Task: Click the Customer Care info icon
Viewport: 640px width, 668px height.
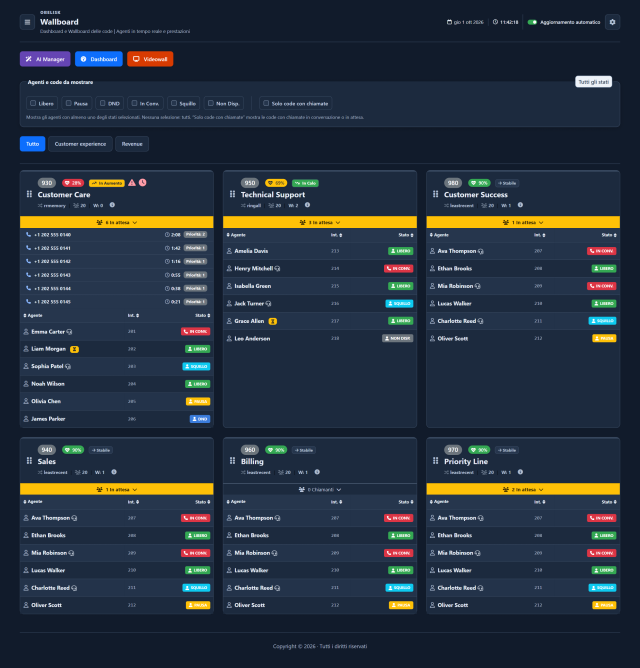Action: (x=112, y=205)
